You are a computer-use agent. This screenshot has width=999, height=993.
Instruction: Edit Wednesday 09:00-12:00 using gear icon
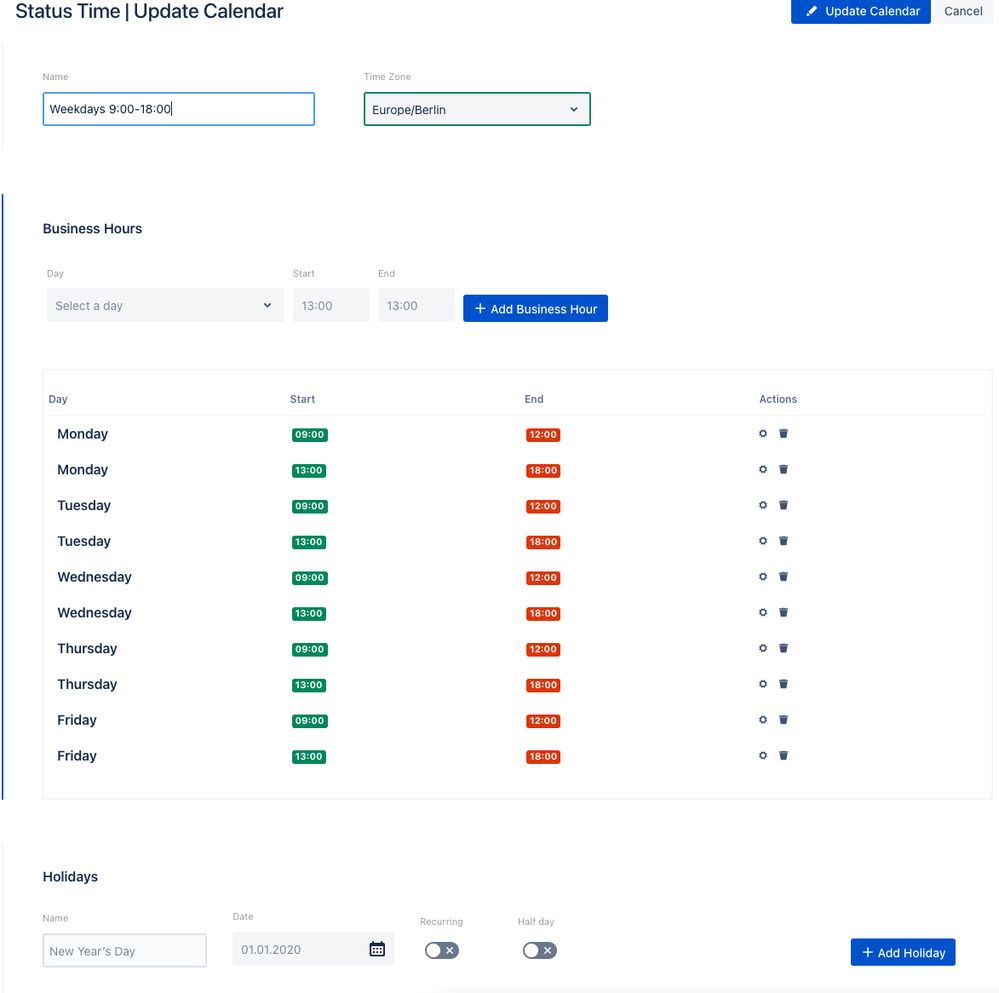click(763, 576)
